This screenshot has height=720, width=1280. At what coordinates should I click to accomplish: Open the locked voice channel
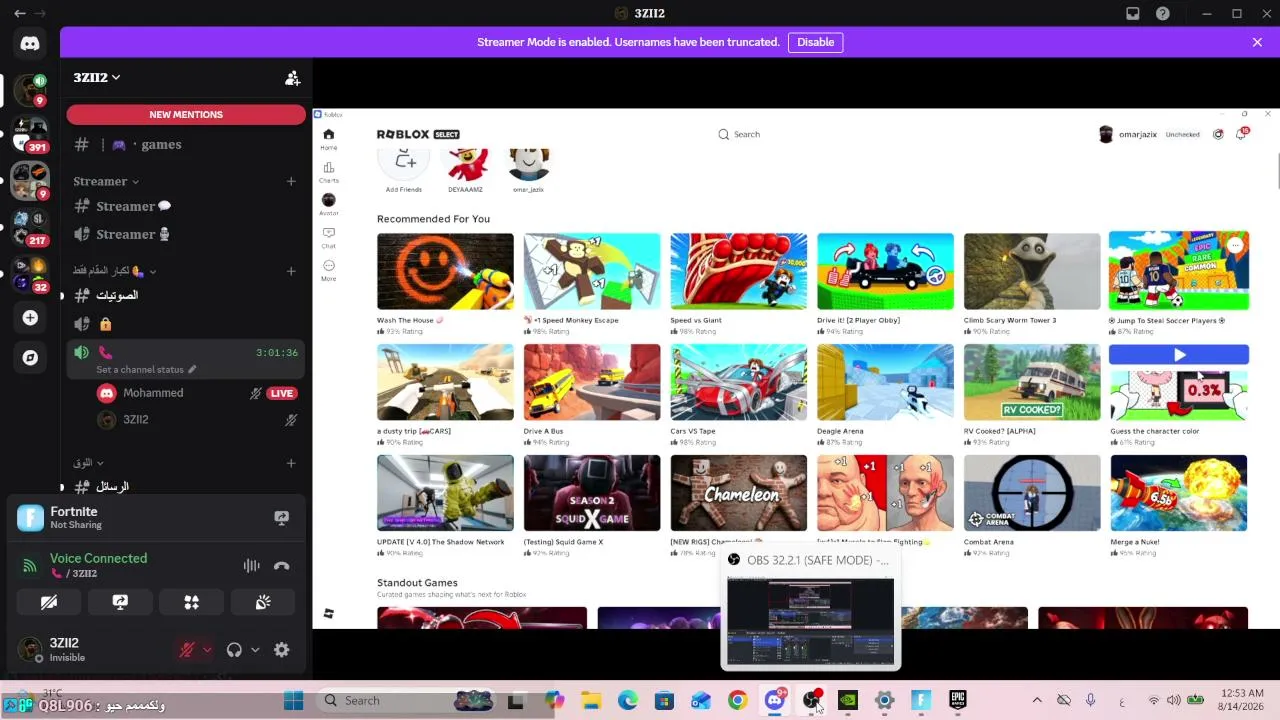pyautogui.click(x=186, y=324)
